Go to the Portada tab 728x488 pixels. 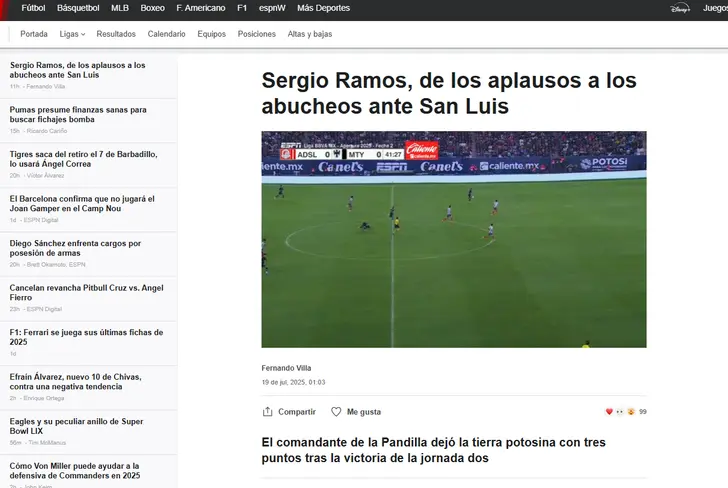[34, 34]
